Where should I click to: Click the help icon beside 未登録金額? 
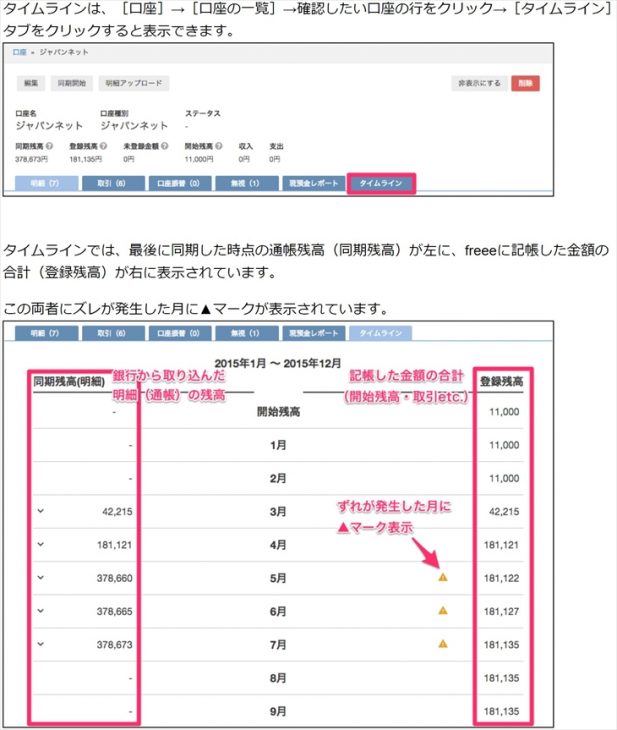165,146
